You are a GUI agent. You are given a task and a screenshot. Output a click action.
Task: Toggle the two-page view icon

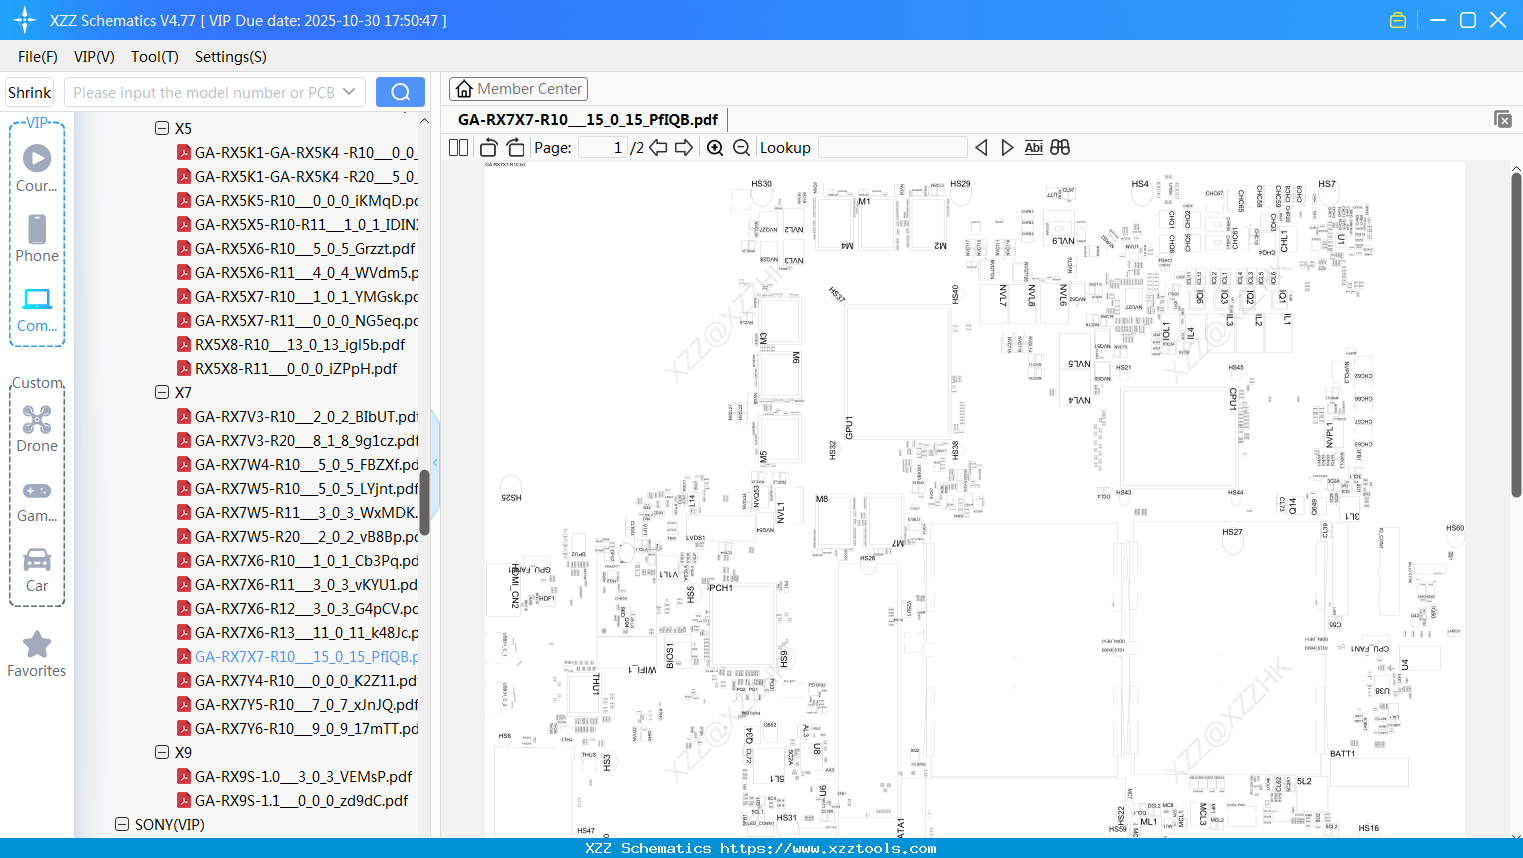tap(458, 147)
